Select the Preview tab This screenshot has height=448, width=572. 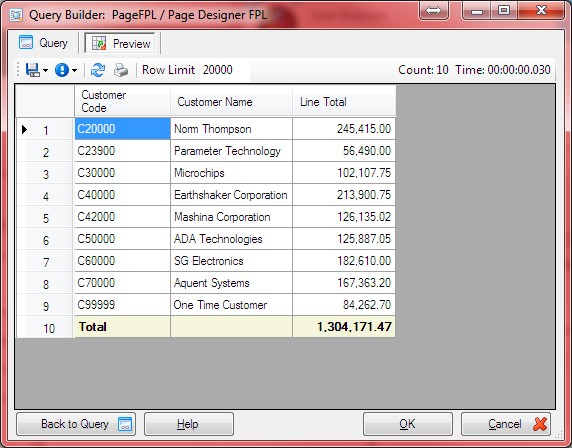[x=120, y=43]
